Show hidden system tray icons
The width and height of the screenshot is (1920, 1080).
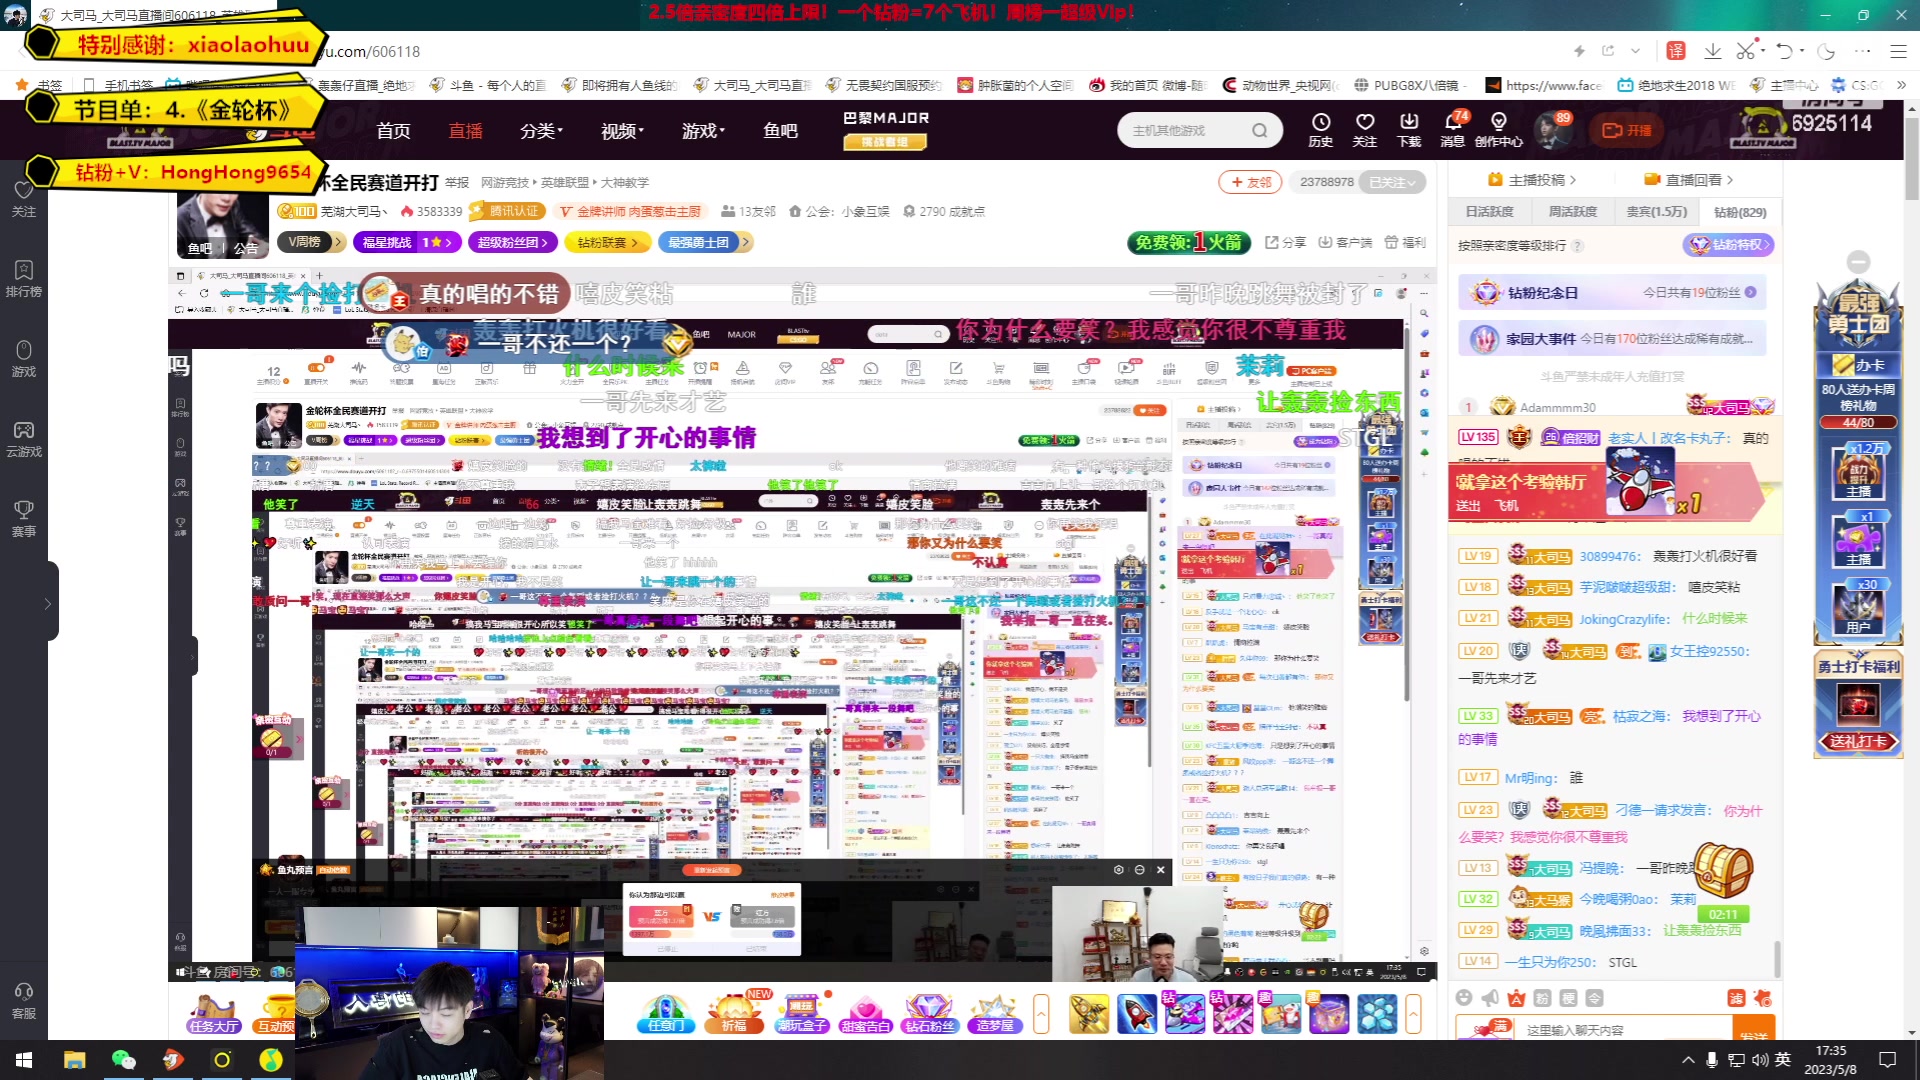1688,1060
